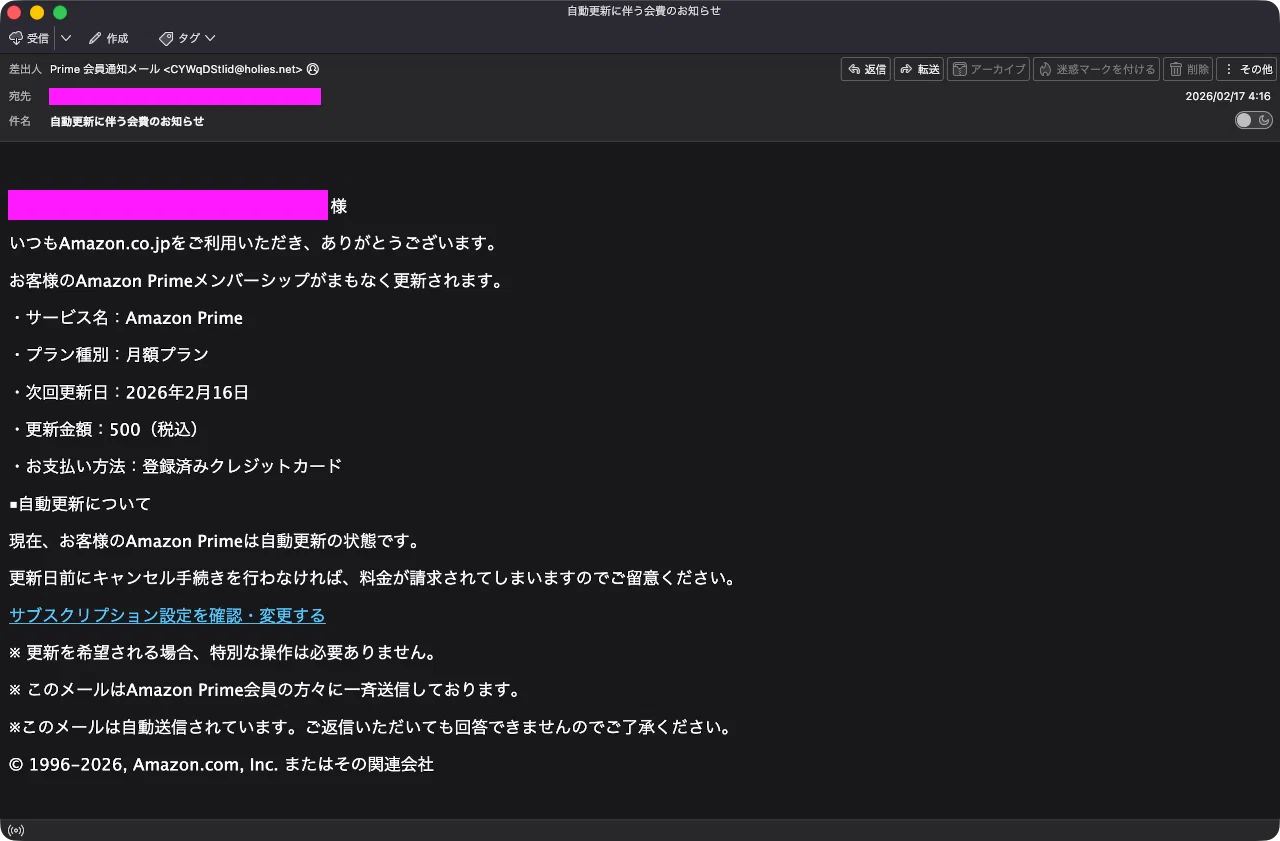Click the line 次回更新日：2026年2月16日
The height and width of the screenshot is (841, 1280).
[x=129, y=392]
